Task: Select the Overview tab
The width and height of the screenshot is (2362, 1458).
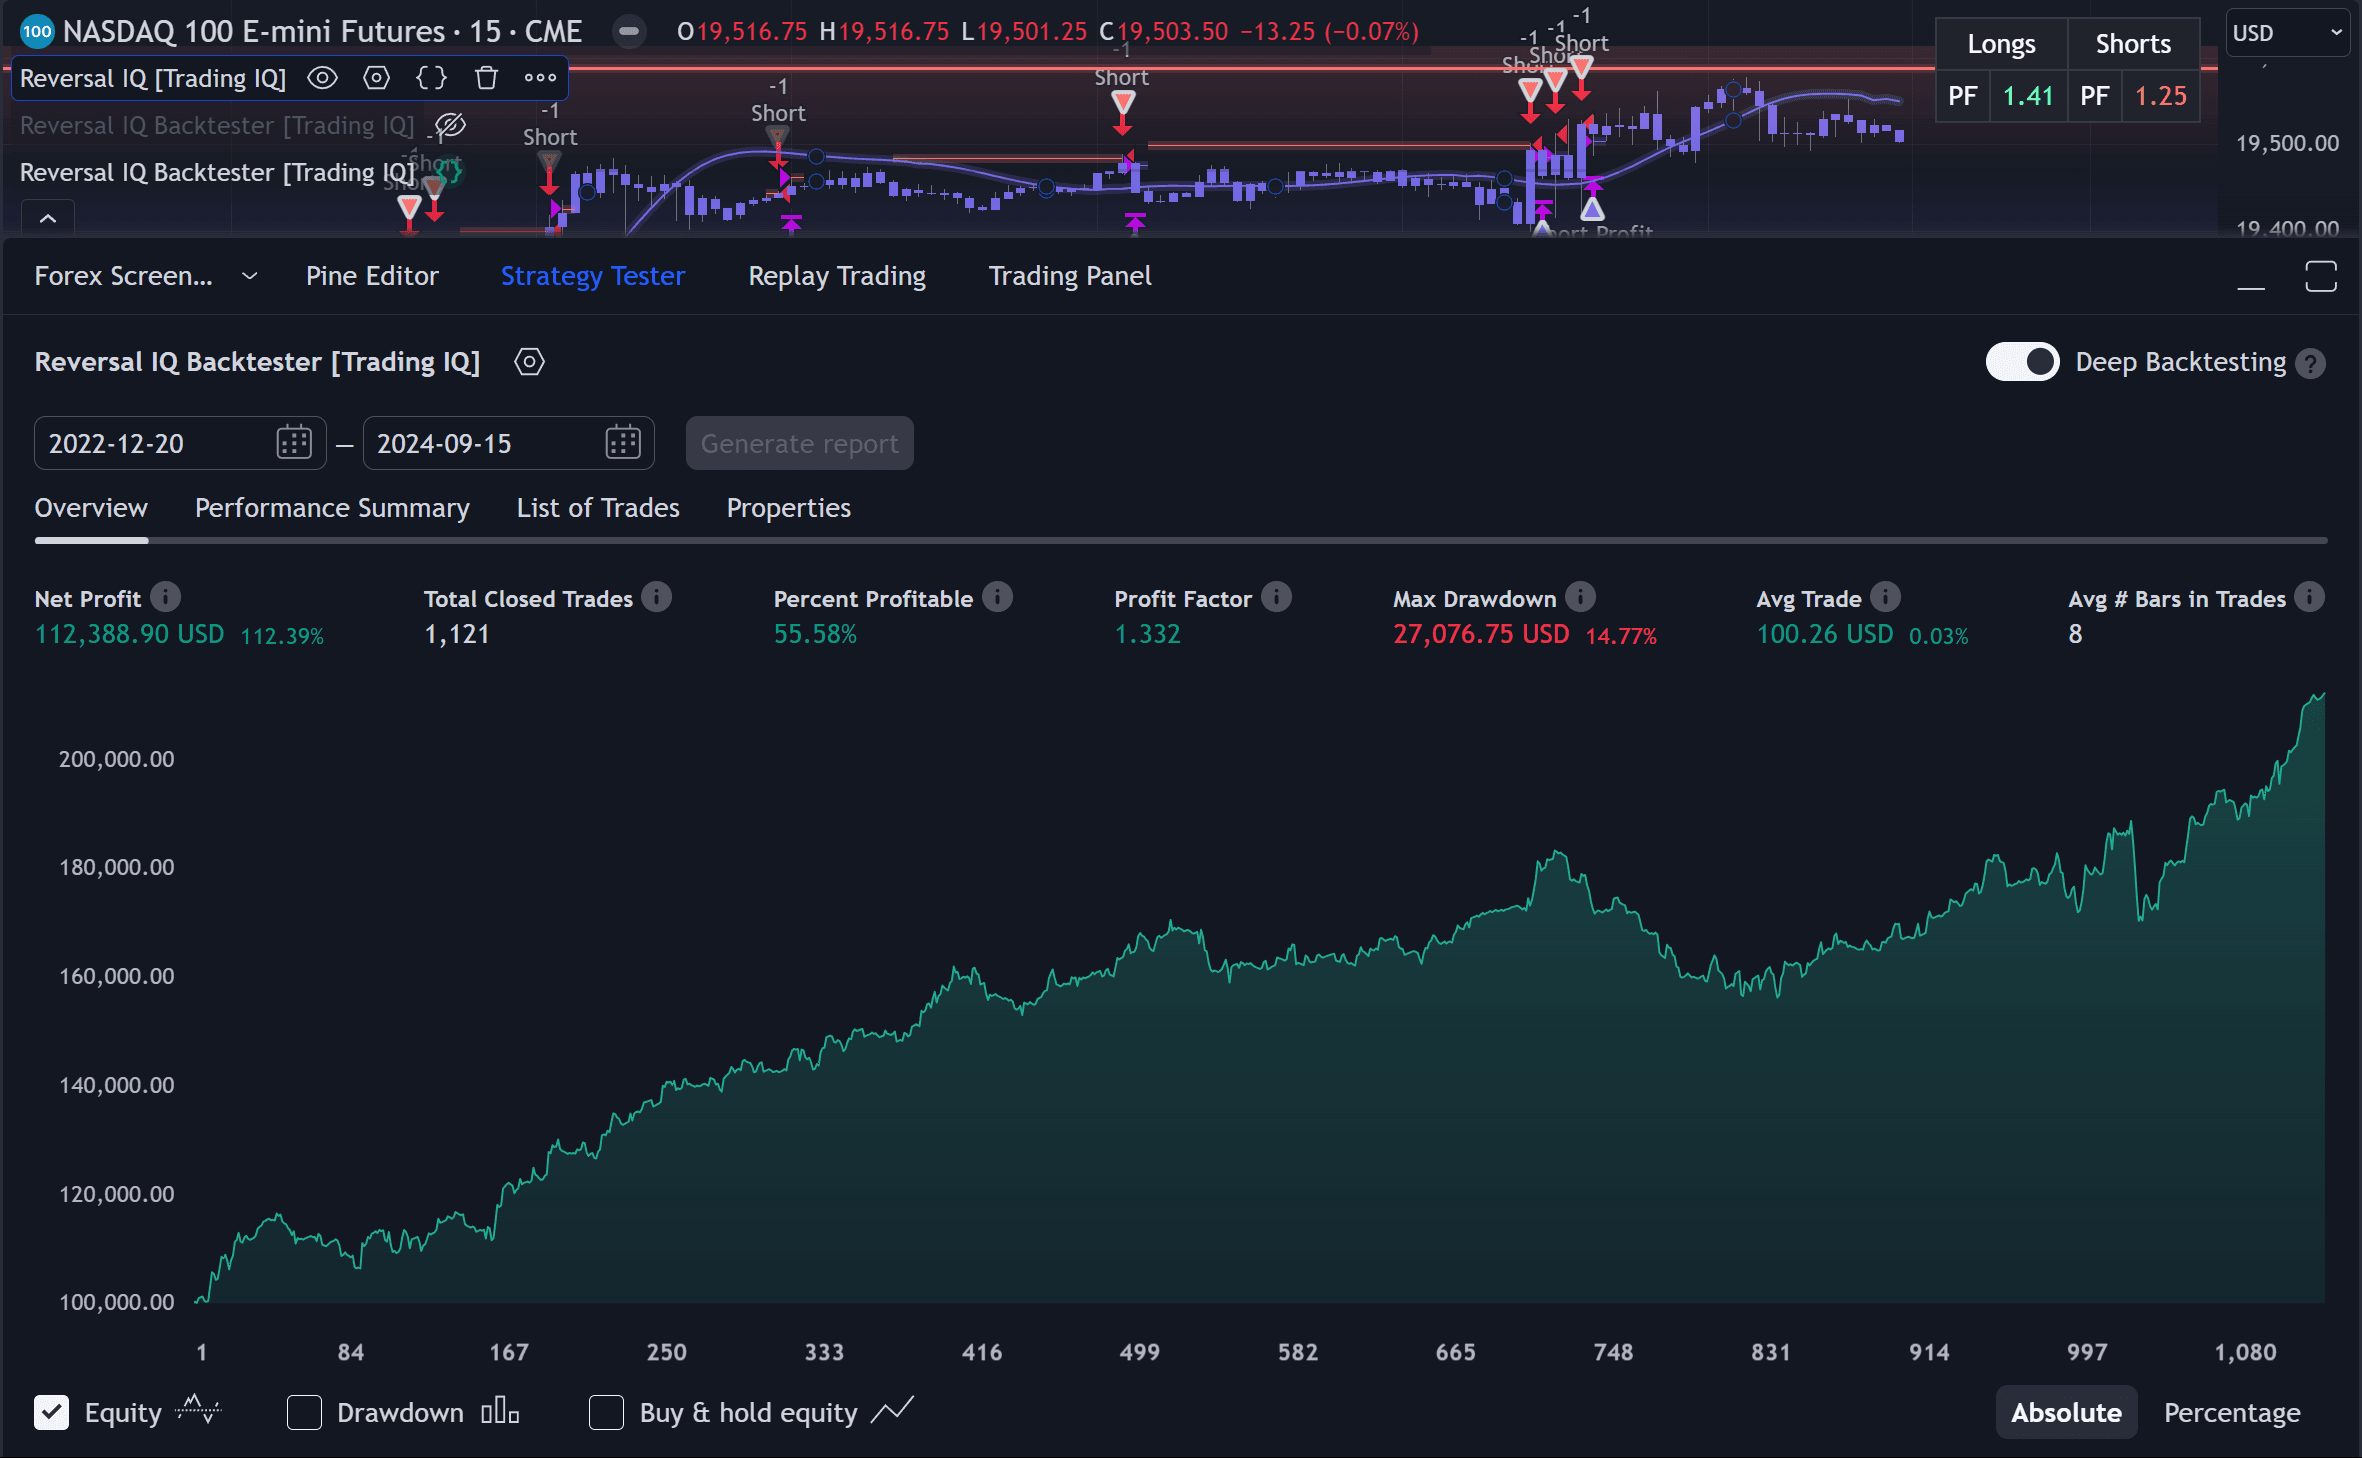Action: click(x=91, y=508)
